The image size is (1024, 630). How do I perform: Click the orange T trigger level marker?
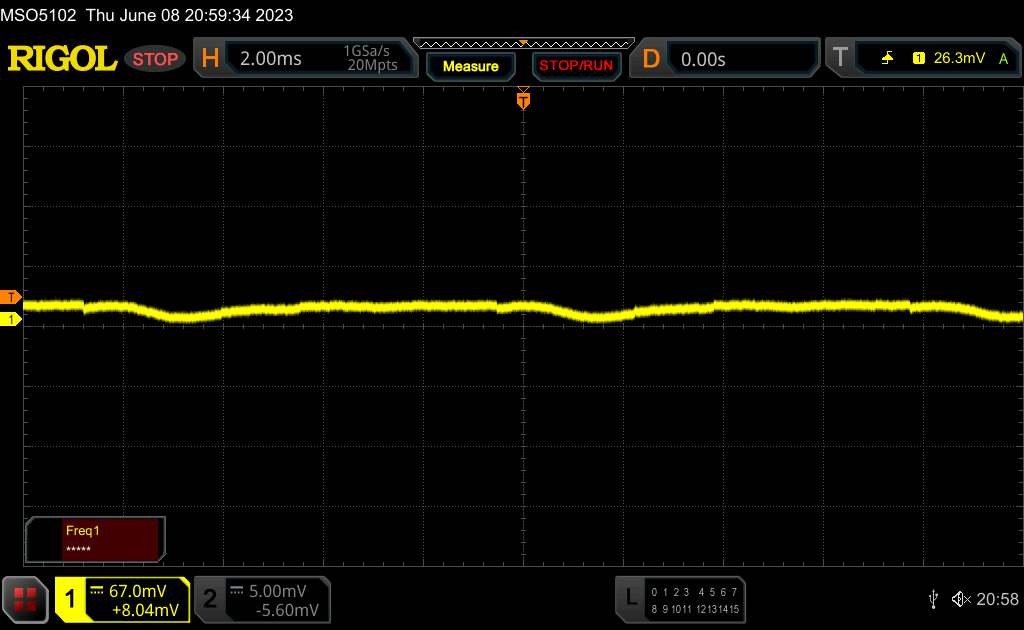point(11,297)
